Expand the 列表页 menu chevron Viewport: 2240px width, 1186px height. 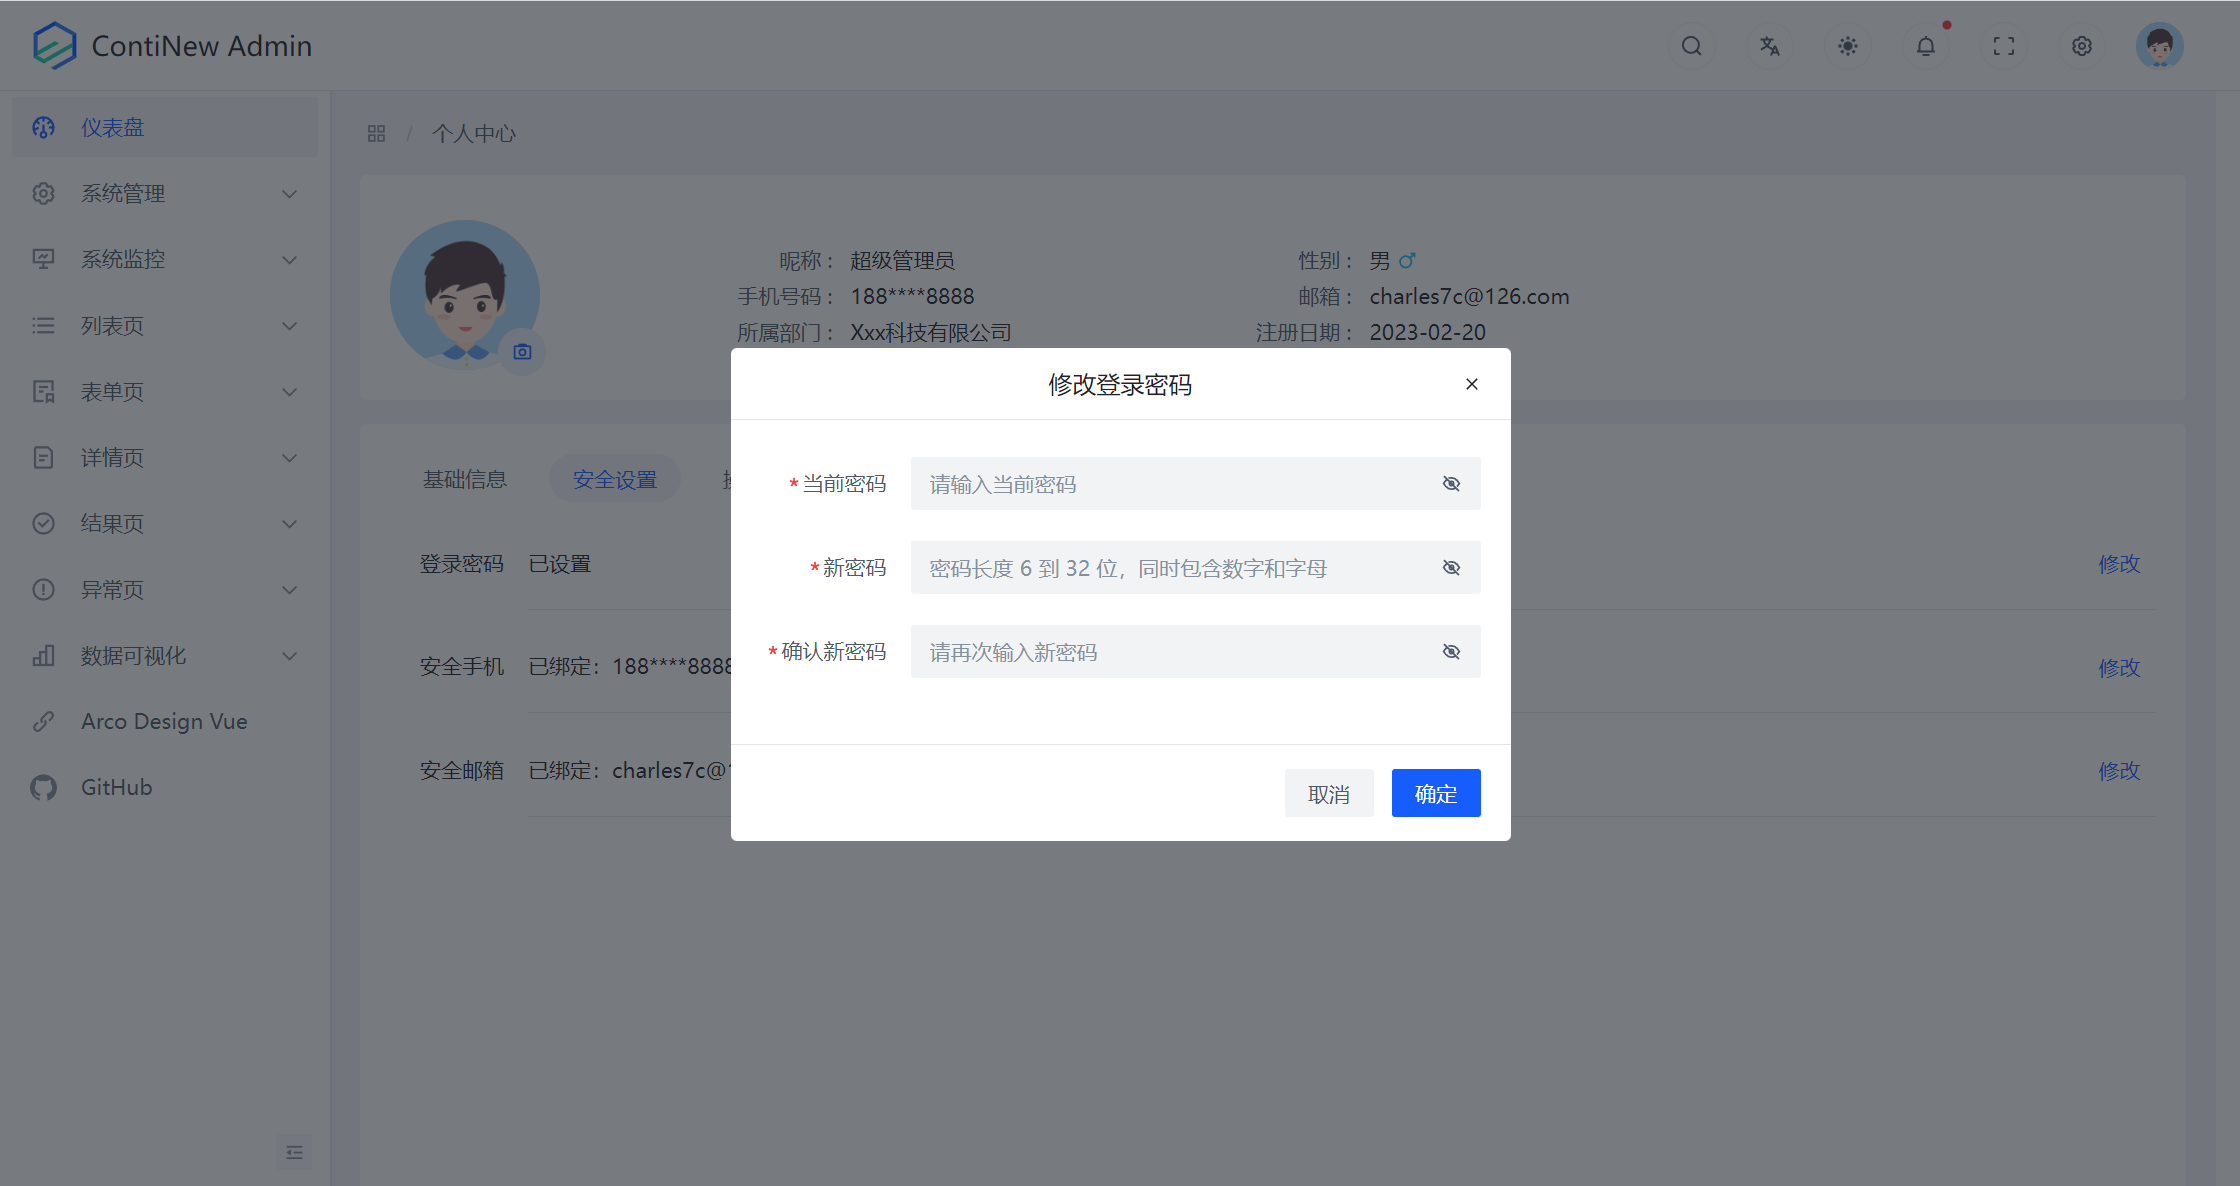[x=289, y=325]
